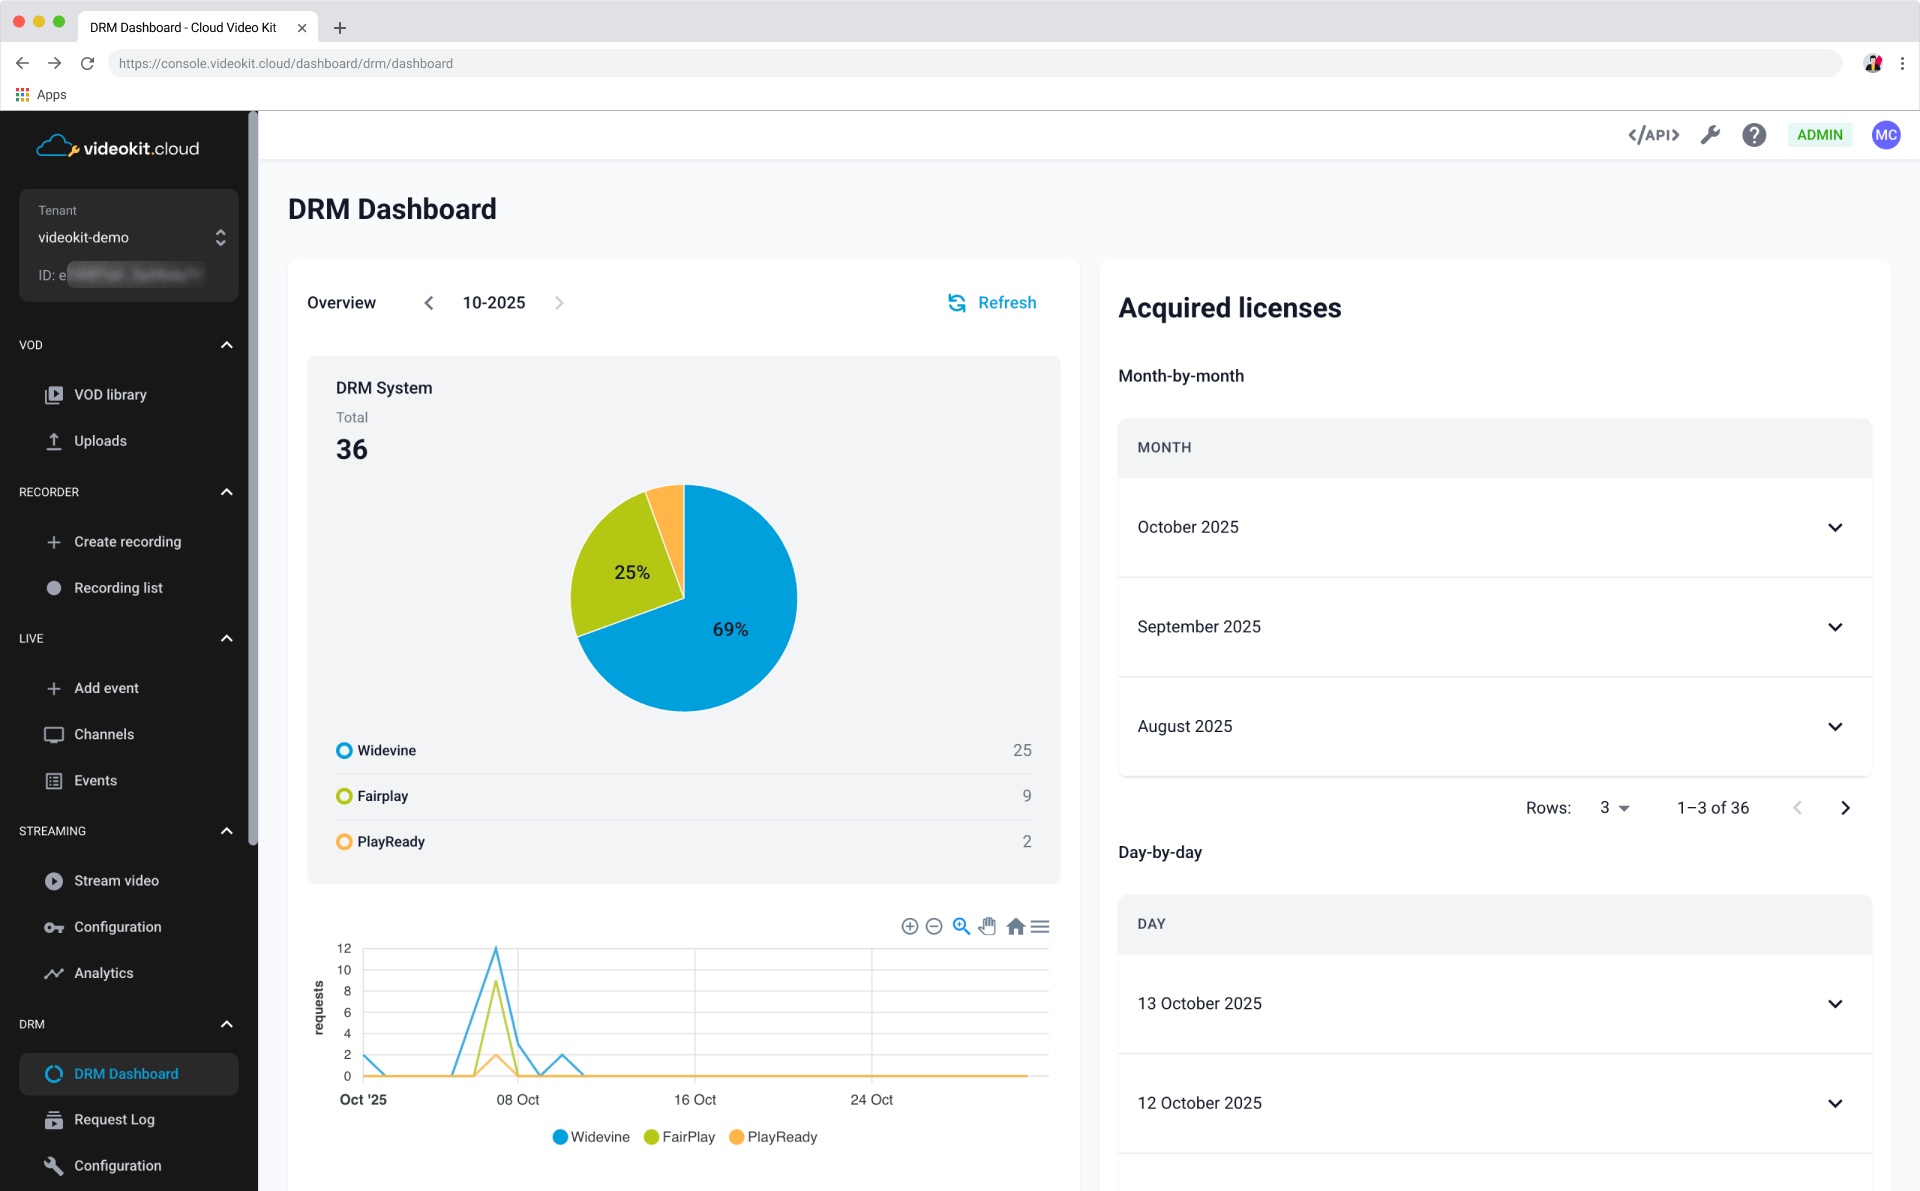
Task: Open the chart hamburger menu icon
Action: click(1040, 926)
